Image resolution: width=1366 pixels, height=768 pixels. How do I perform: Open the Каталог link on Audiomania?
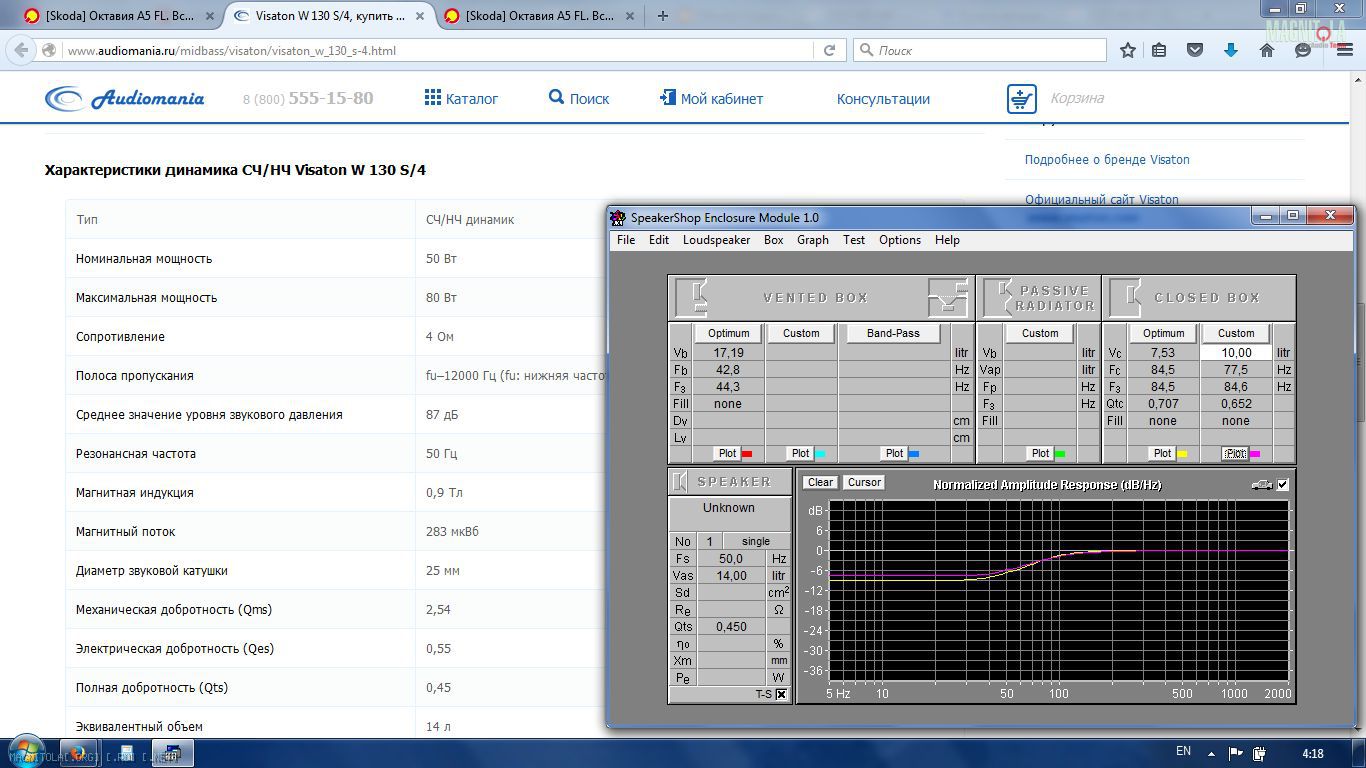tap(461, 98)
